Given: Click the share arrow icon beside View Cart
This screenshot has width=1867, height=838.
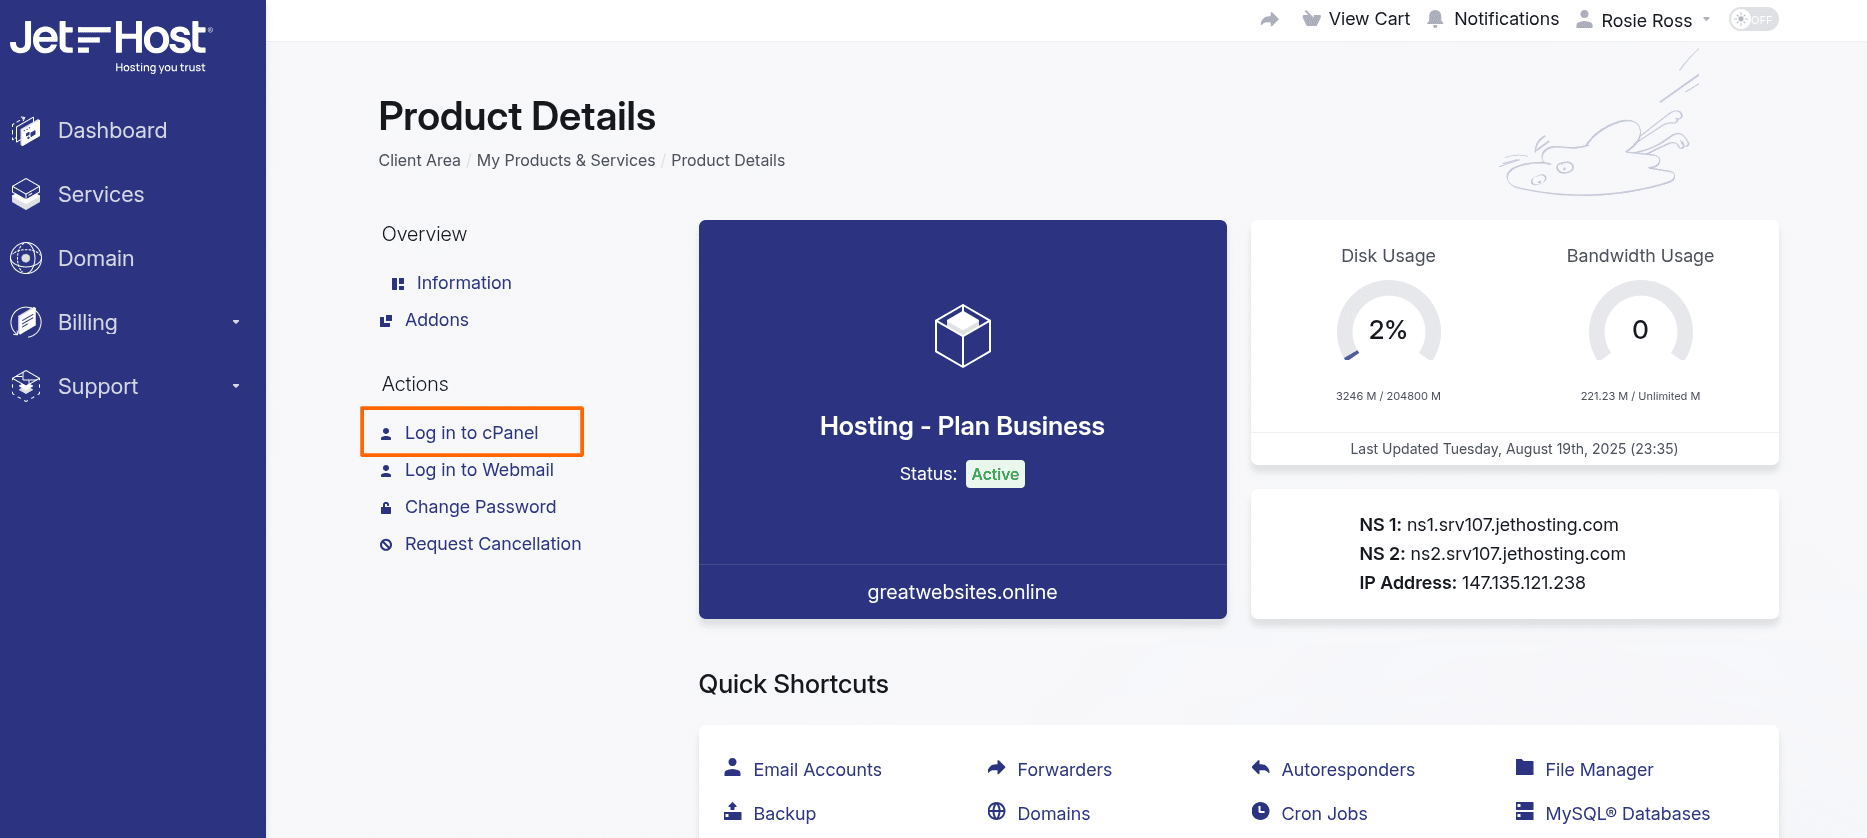Looking at the screenshot, I should (1269, 19).
